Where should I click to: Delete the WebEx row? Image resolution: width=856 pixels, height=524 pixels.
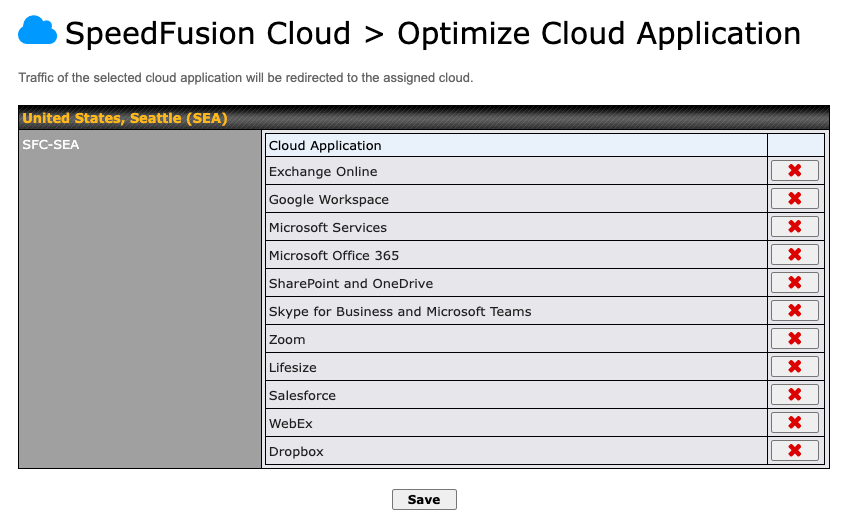(x=795, y=423)
